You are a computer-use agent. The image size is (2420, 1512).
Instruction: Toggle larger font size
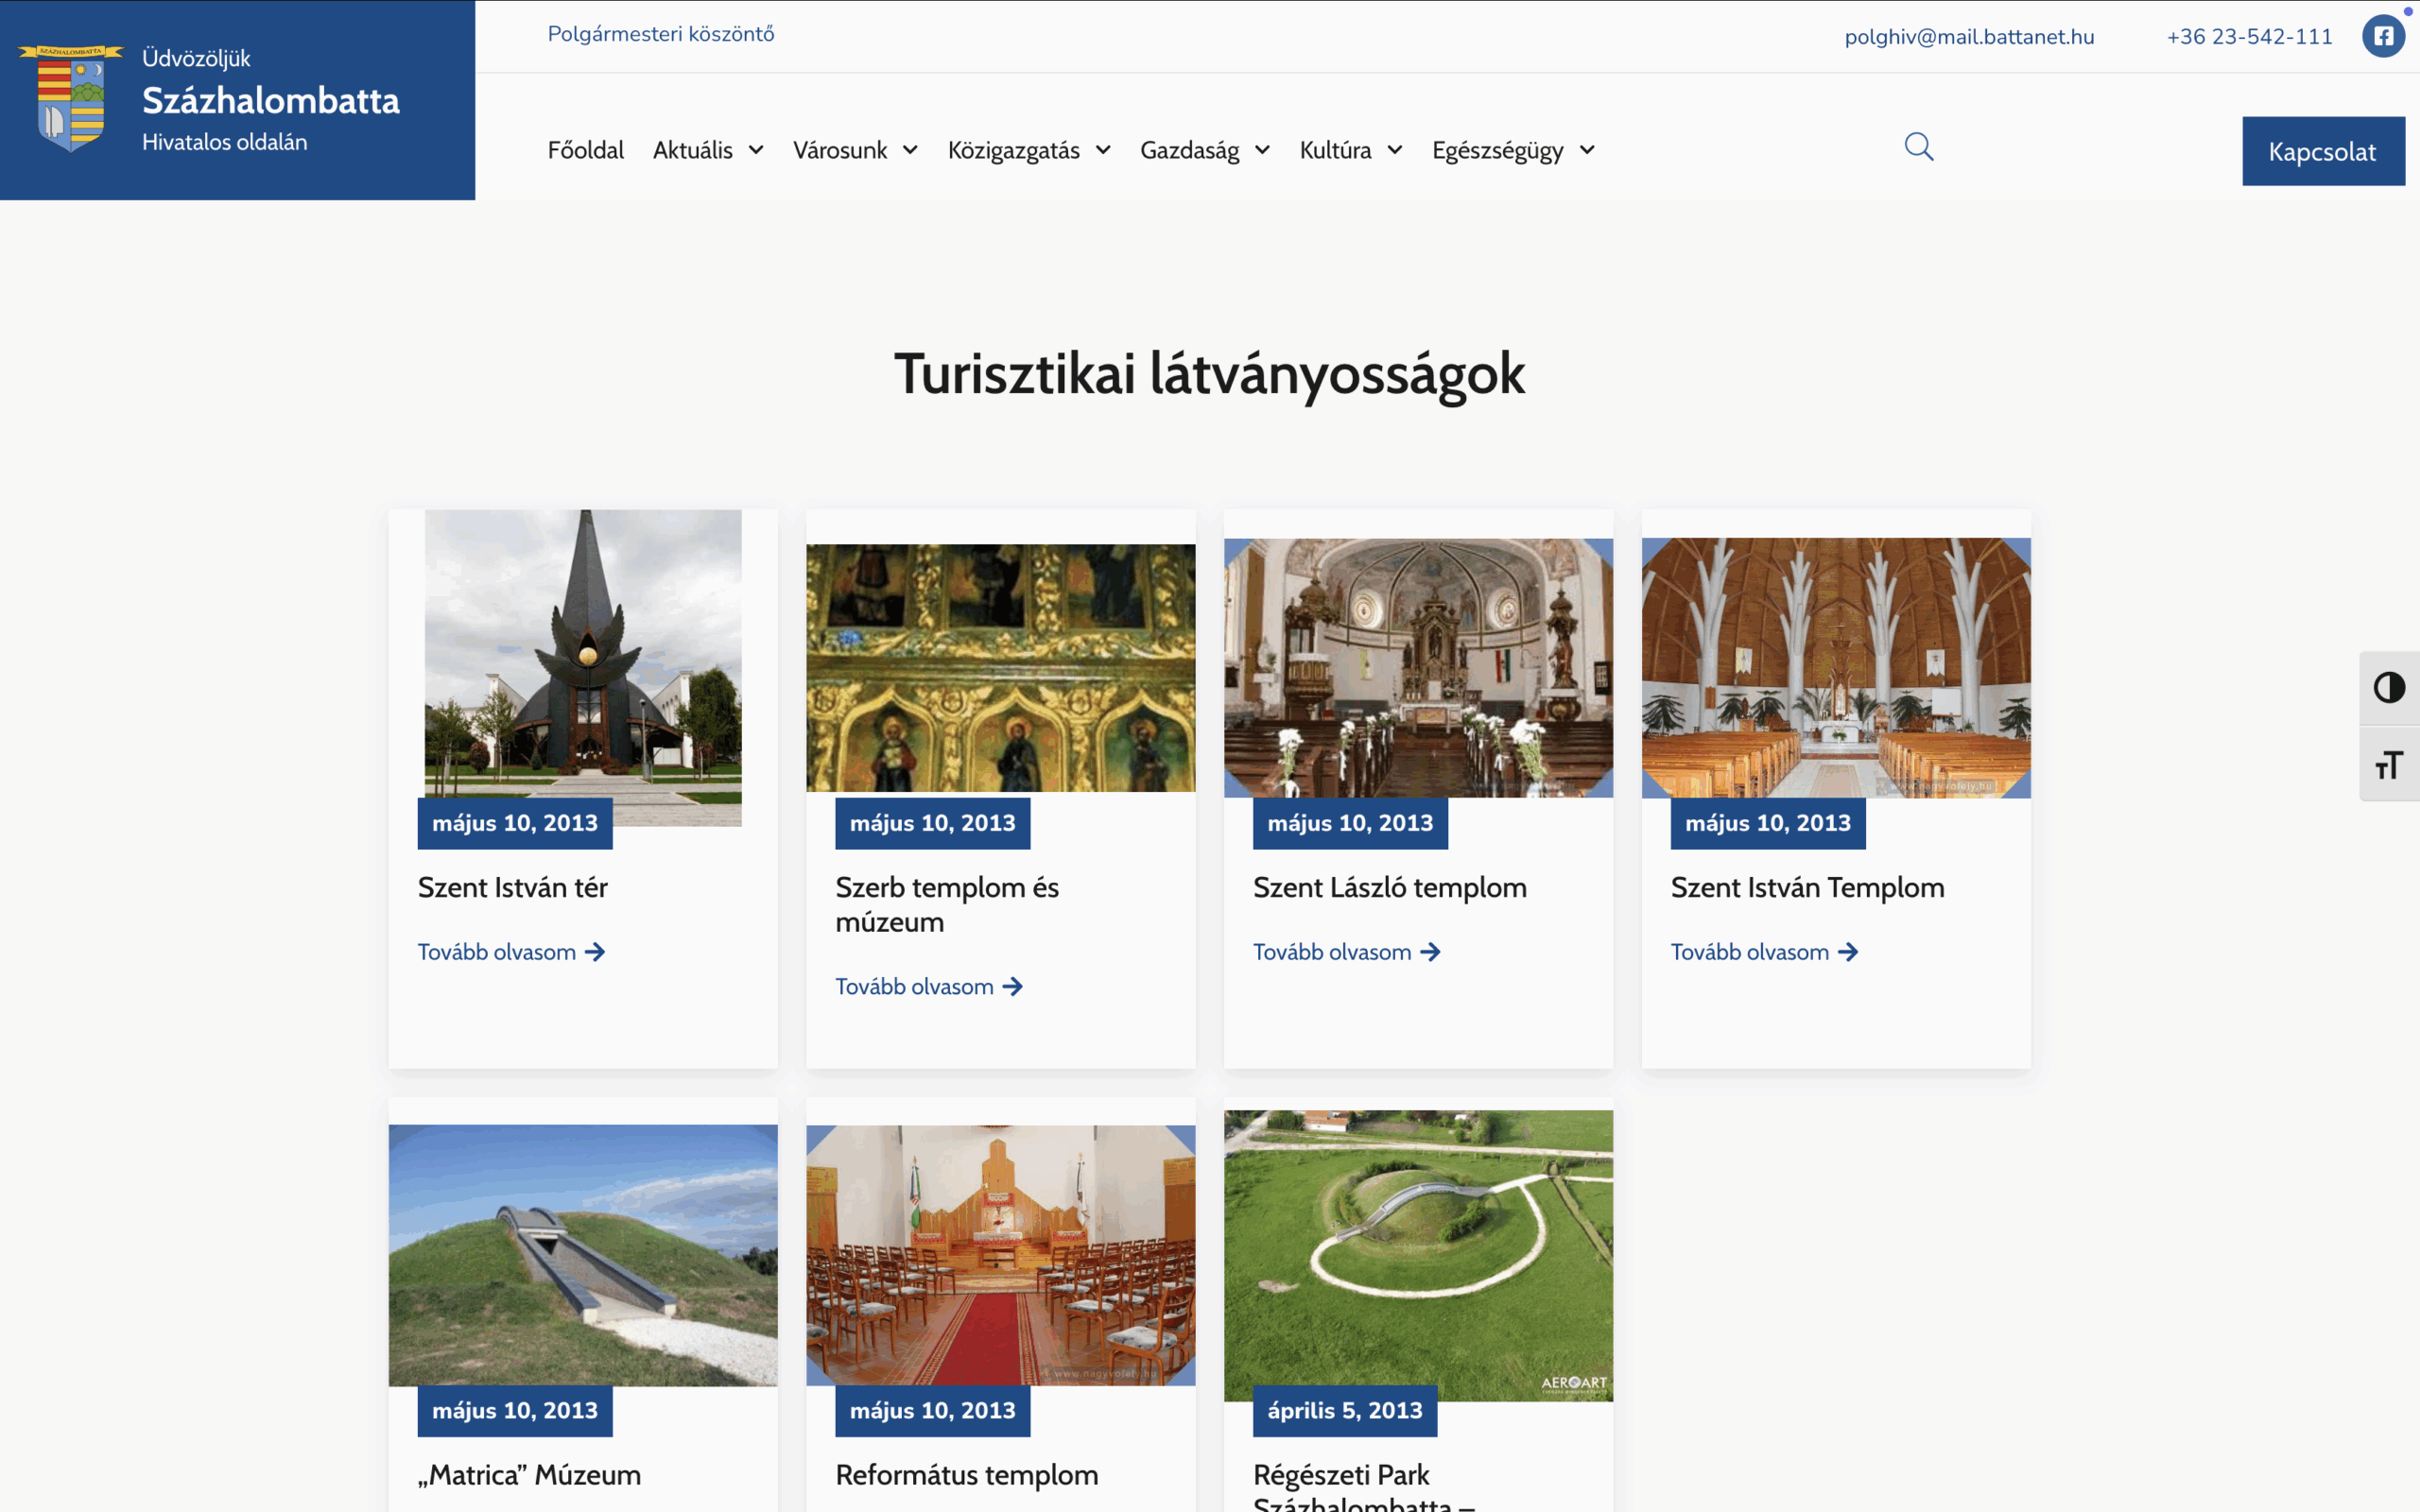pyautogui.click(x=2389, y=765)
